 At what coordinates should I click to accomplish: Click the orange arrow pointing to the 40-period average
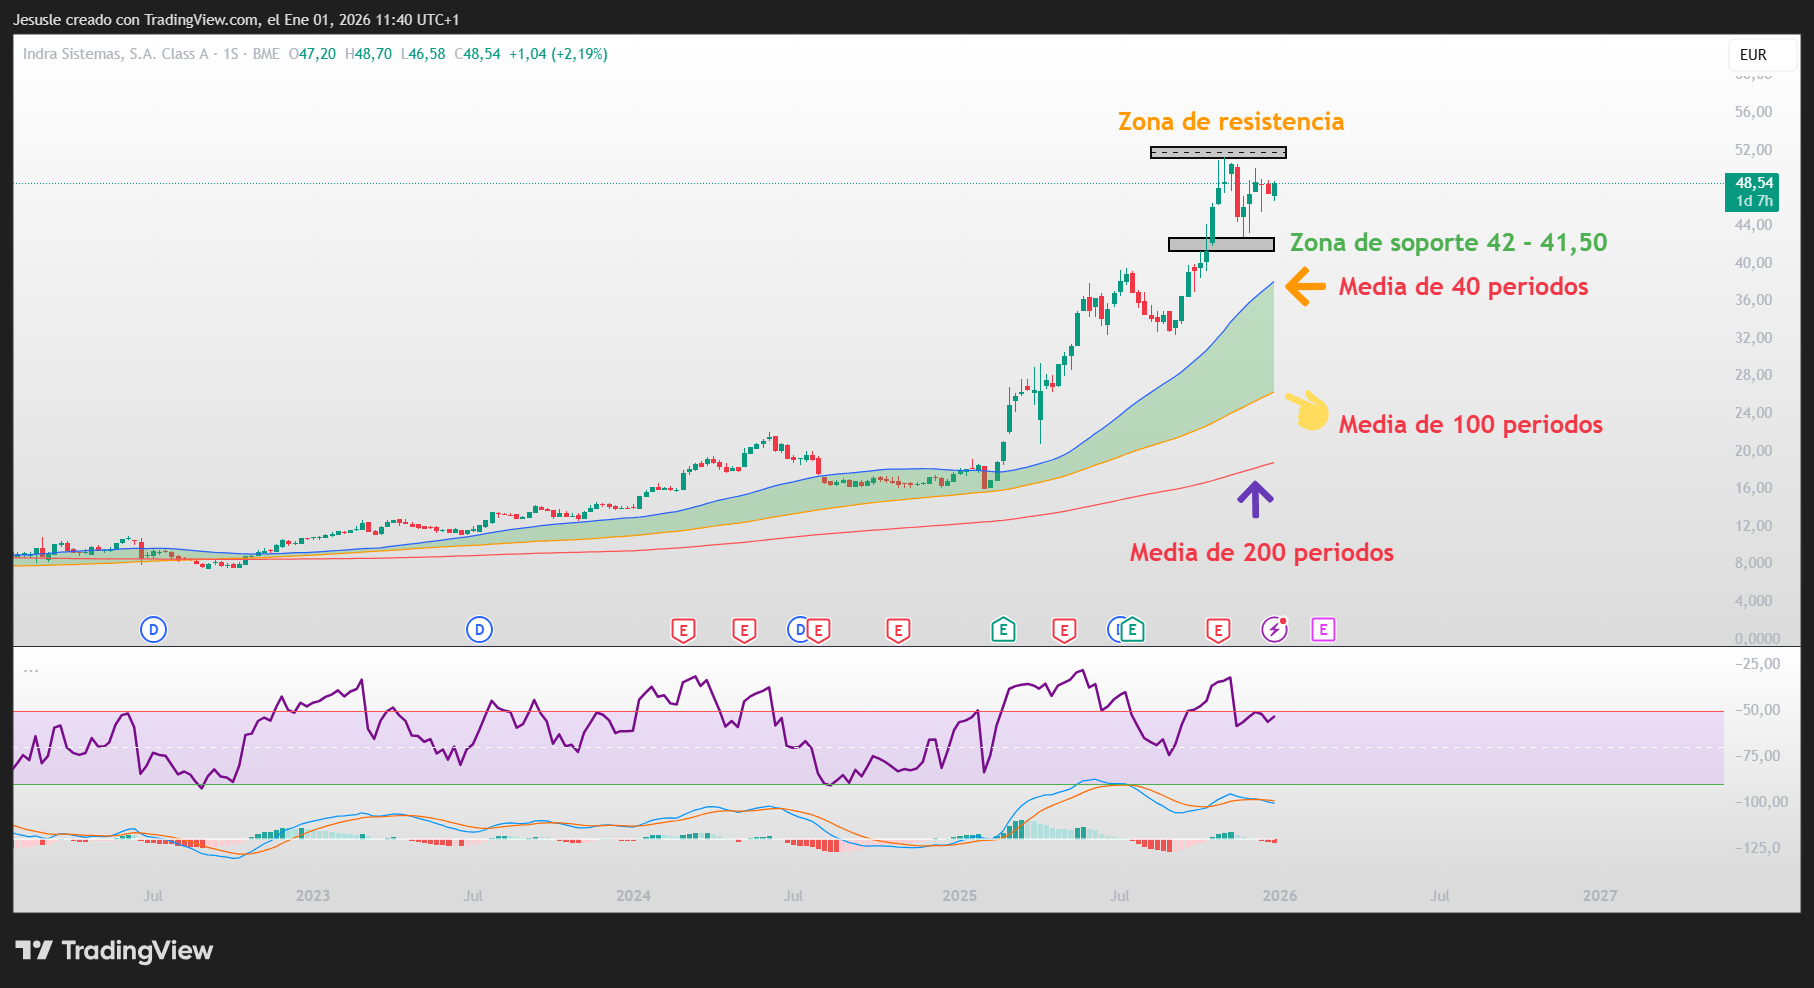(1305, 286)
